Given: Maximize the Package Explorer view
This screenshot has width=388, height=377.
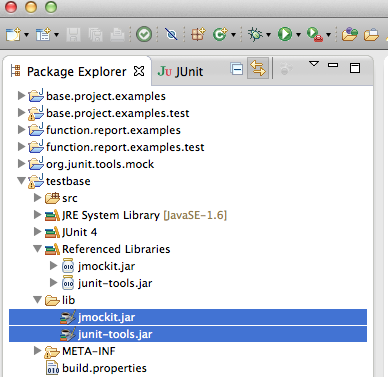Looking at the screenshot, I should (355, 68).
